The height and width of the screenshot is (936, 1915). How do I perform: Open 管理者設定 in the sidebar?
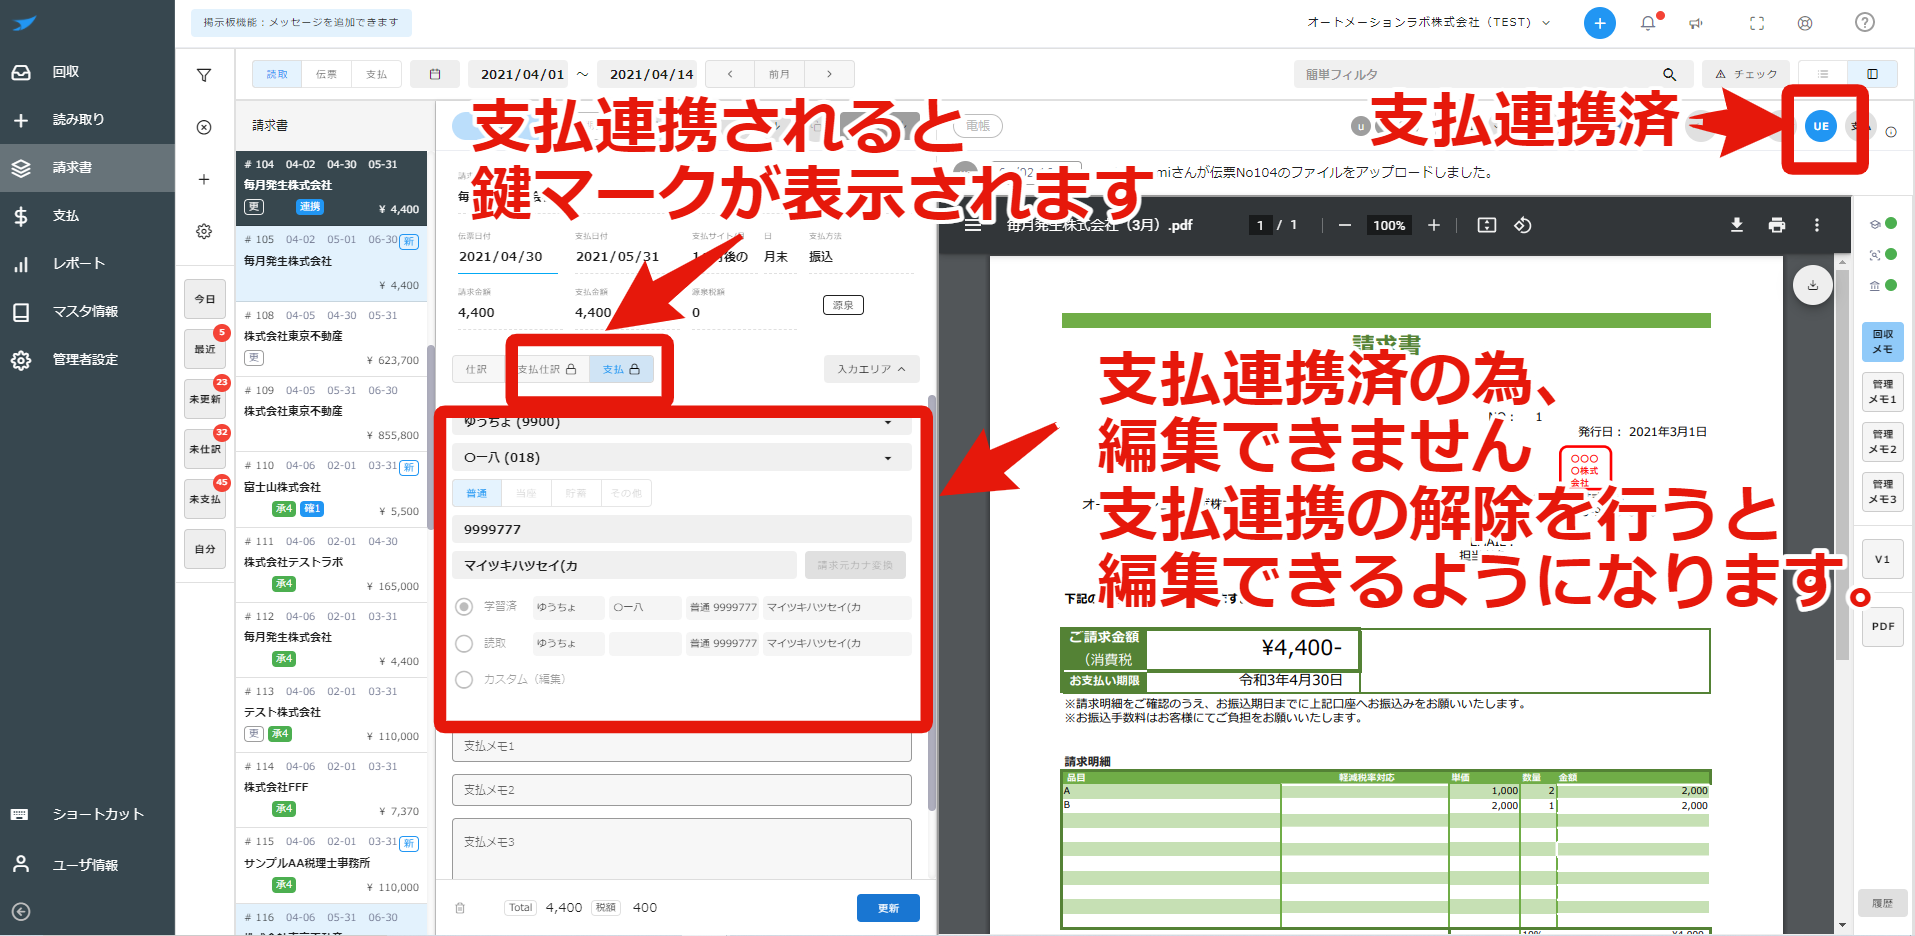point(87,360)
